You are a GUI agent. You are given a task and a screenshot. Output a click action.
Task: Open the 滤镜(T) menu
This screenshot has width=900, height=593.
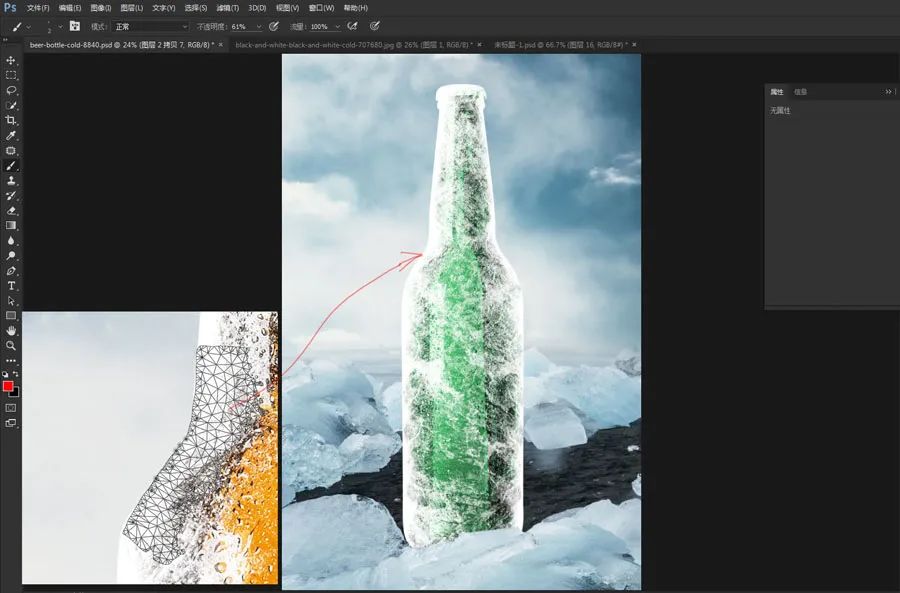tap(227, 8)
